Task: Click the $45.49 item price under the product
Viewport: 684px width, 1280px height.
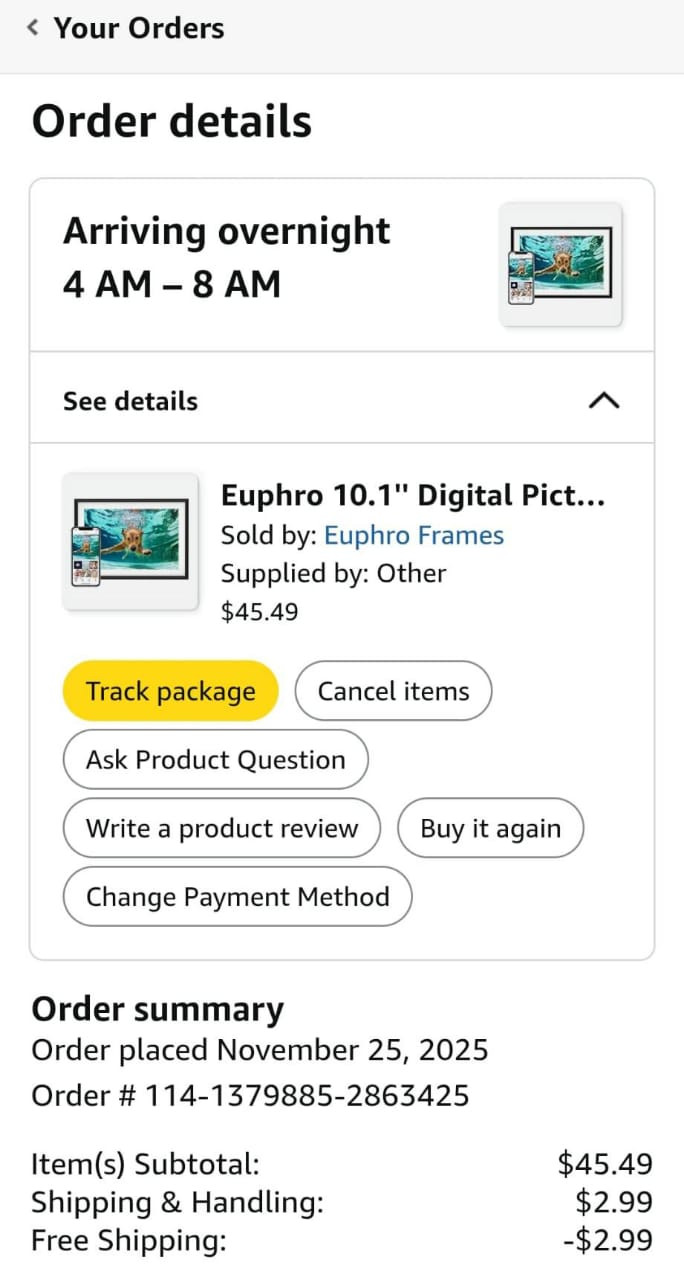Action: (259, 612)
